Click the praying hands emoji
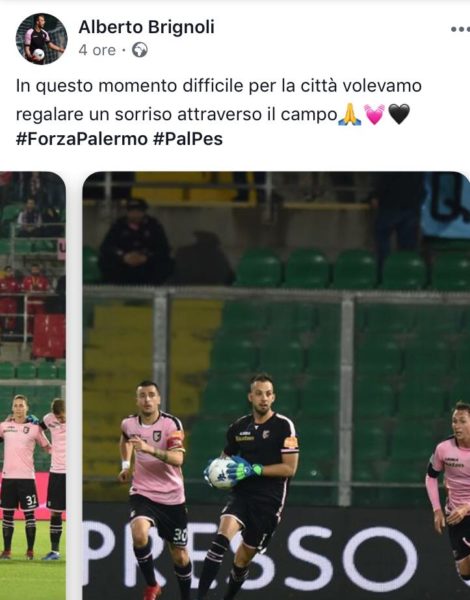The image size is (470, 600). coord(349,114)
